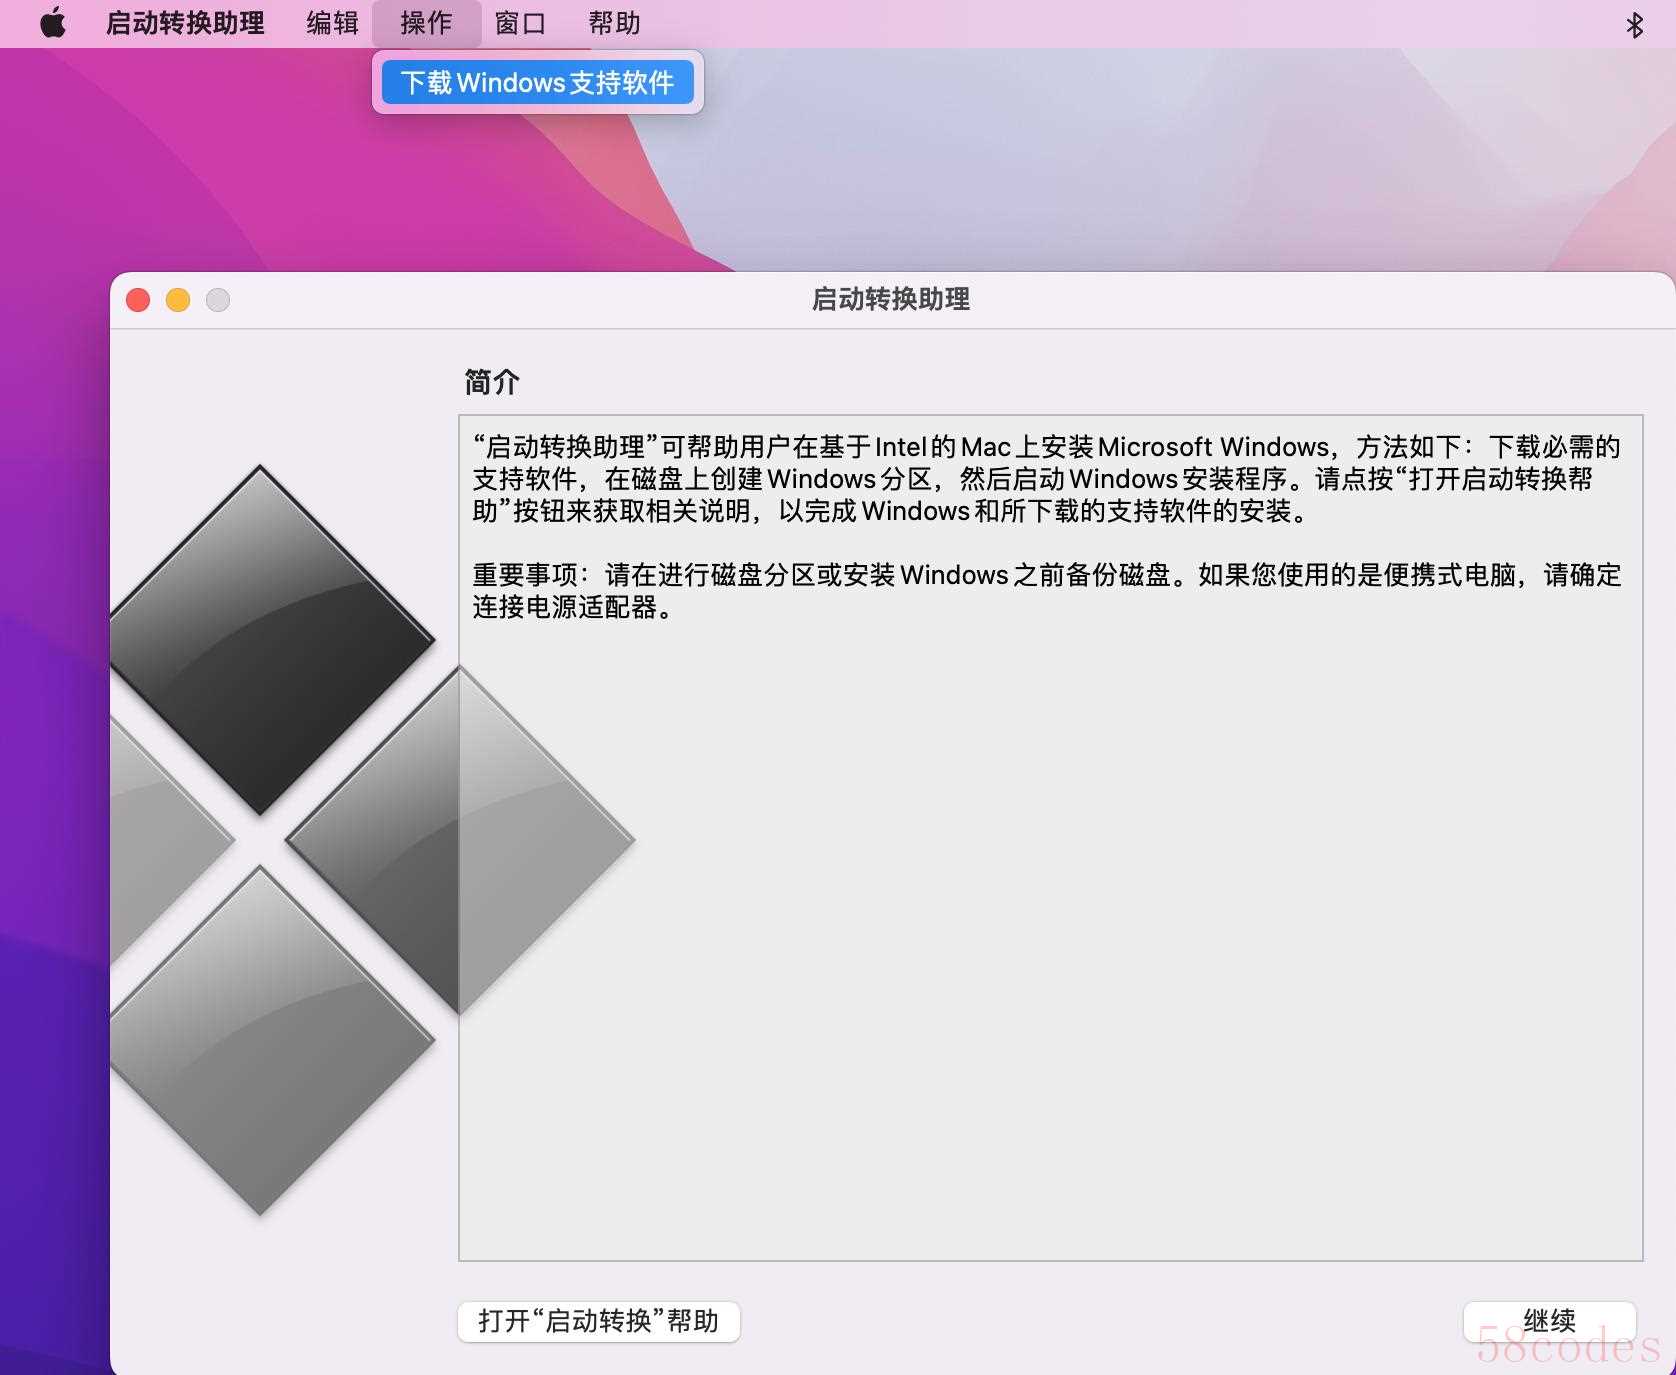Open the 启动转换助理 app menu
The height and width of the screenshot is (1375, 1676).
185,23
